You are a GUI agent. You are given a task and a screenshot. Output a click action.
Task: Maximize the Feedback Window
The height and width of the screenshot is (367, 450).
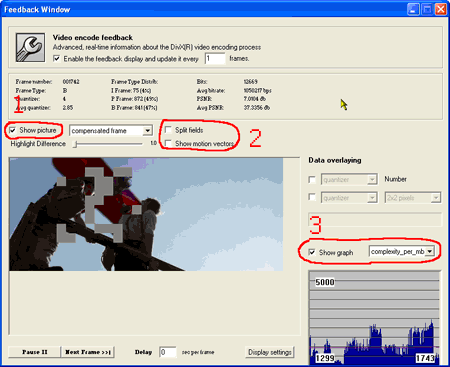pos(427,9)
